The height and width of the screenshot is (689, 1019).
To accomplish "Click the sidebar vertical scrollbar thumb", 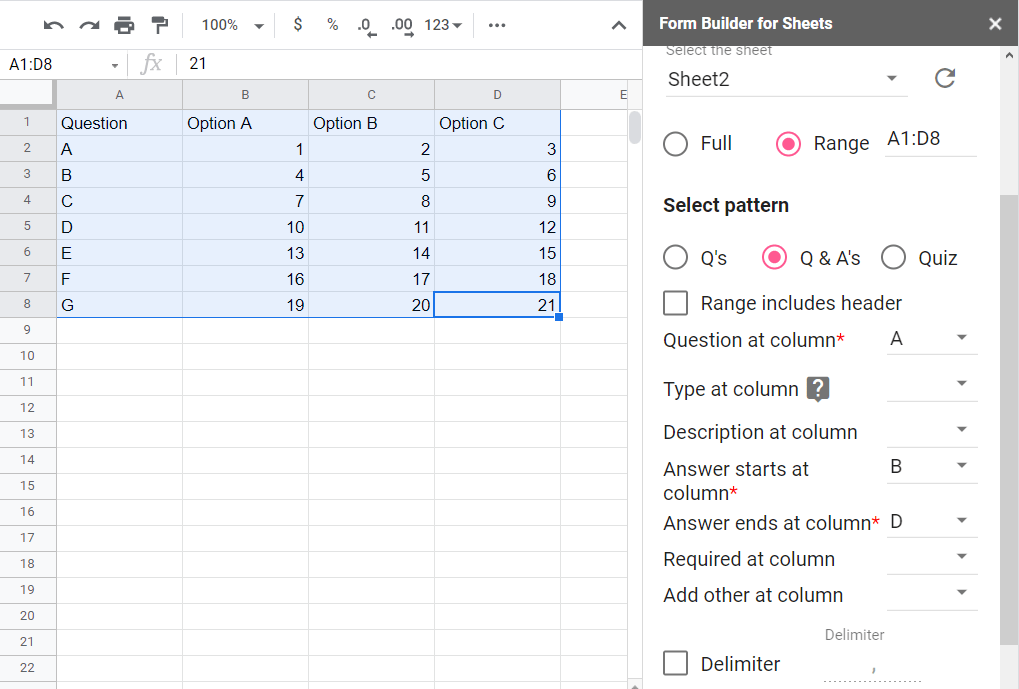I will coord(1009,419).
